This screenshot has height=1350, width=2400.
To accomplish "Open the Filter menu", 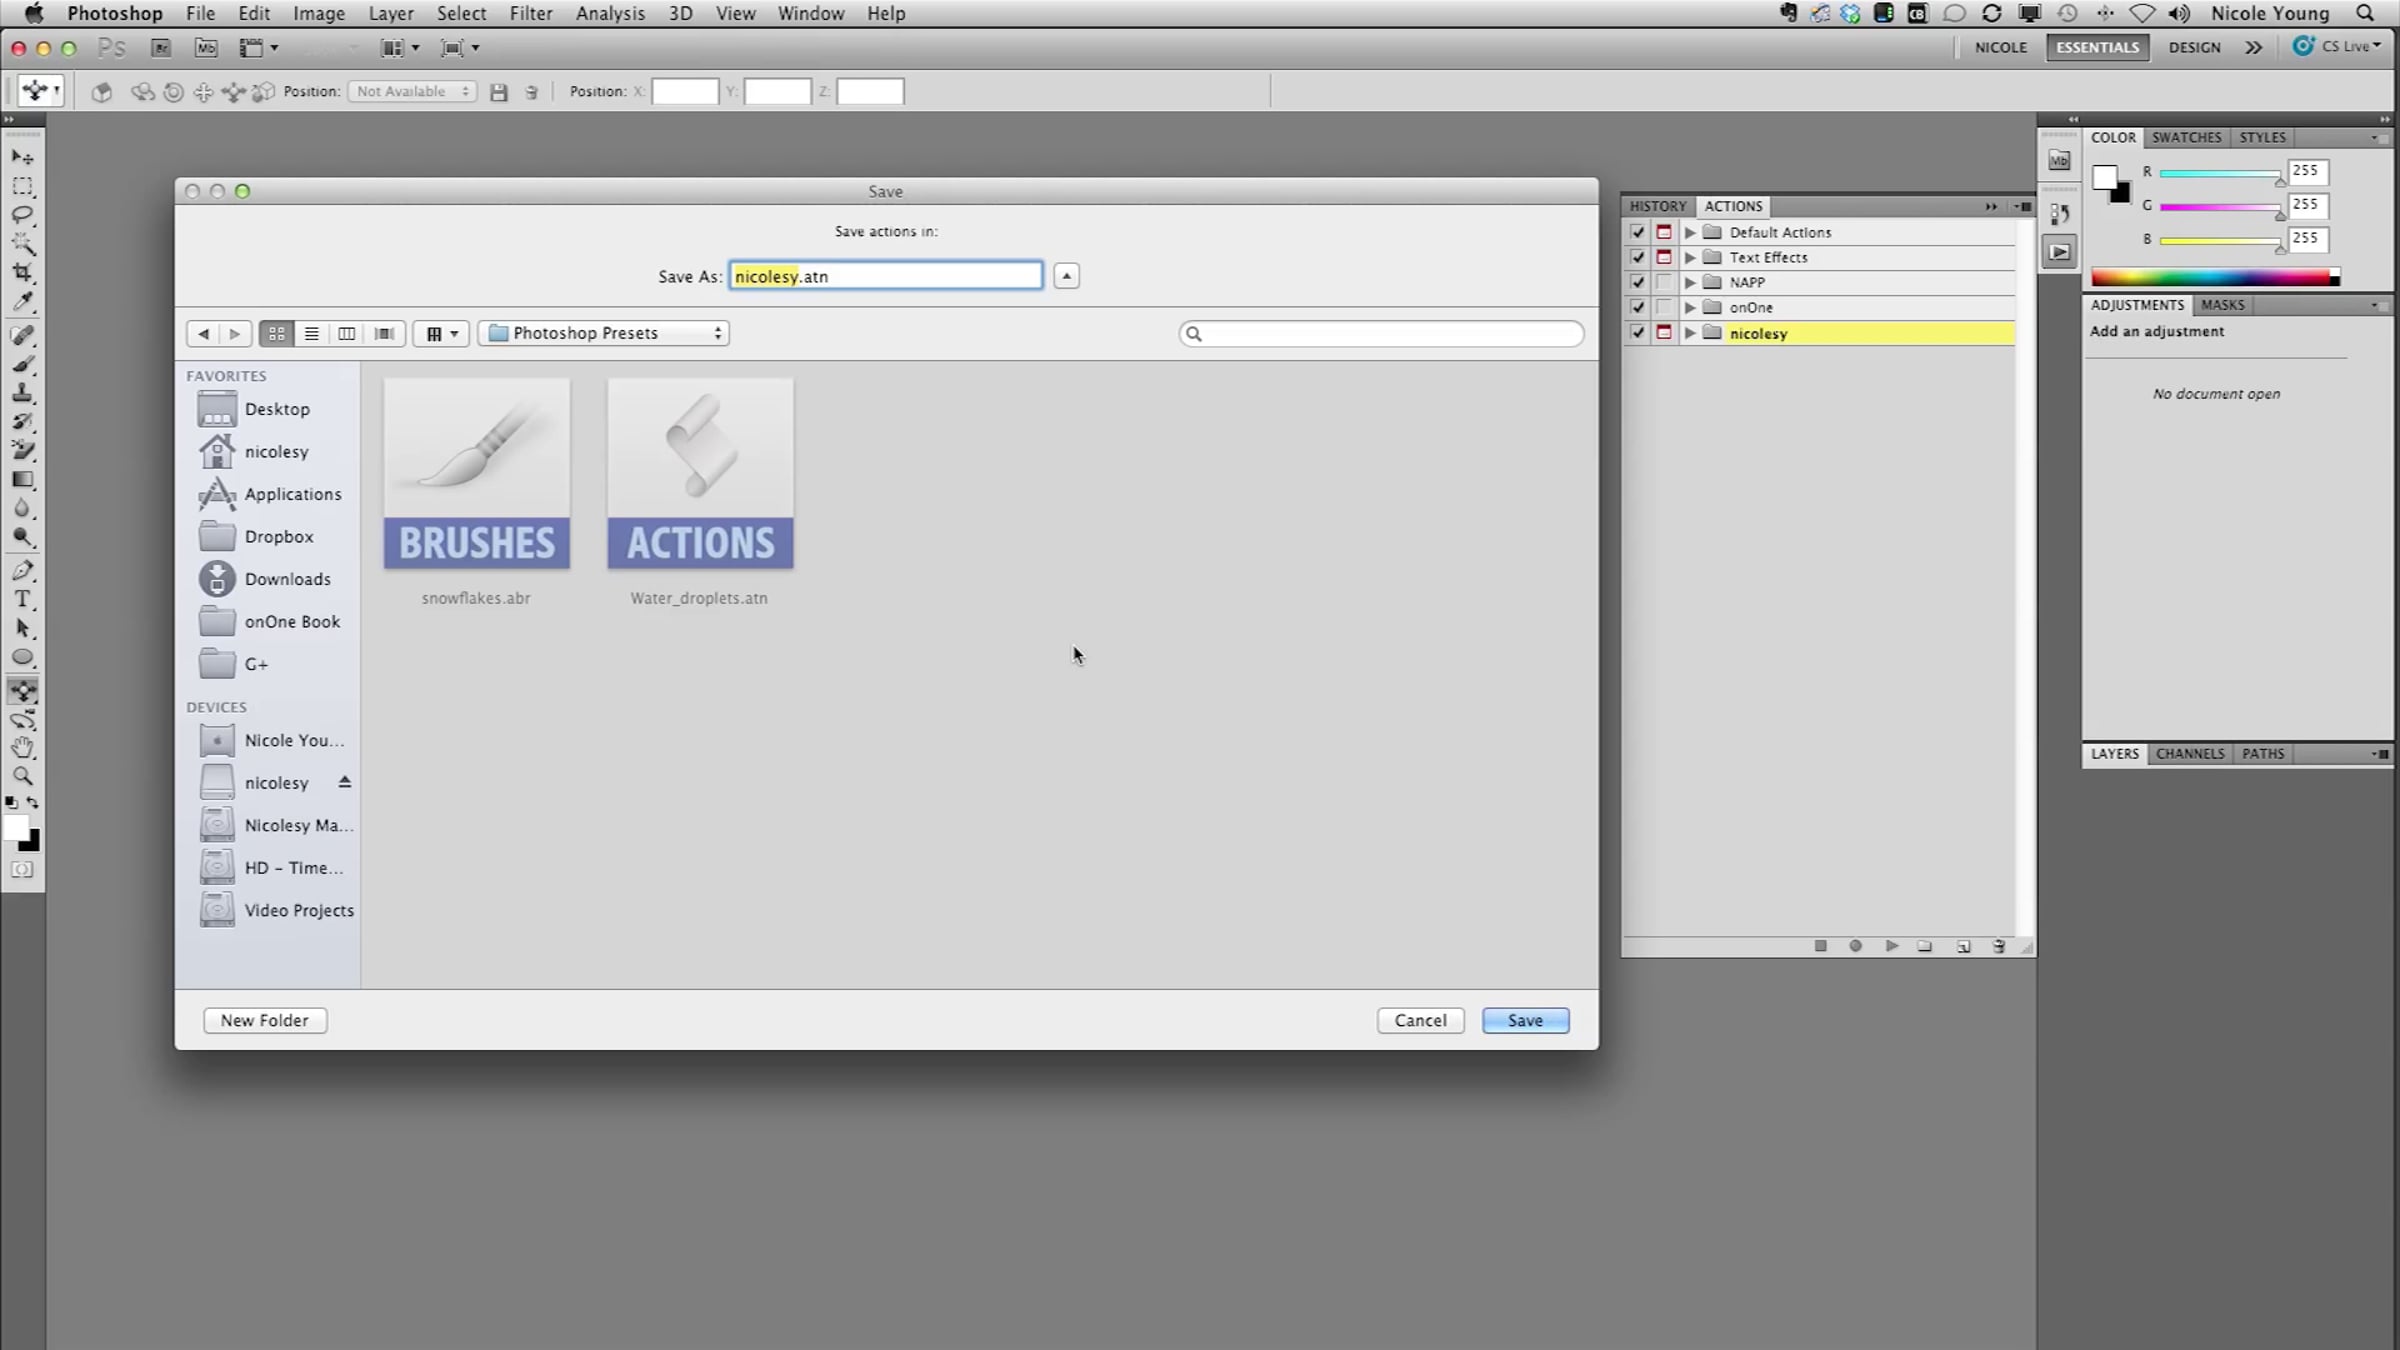I will (531, 13).
